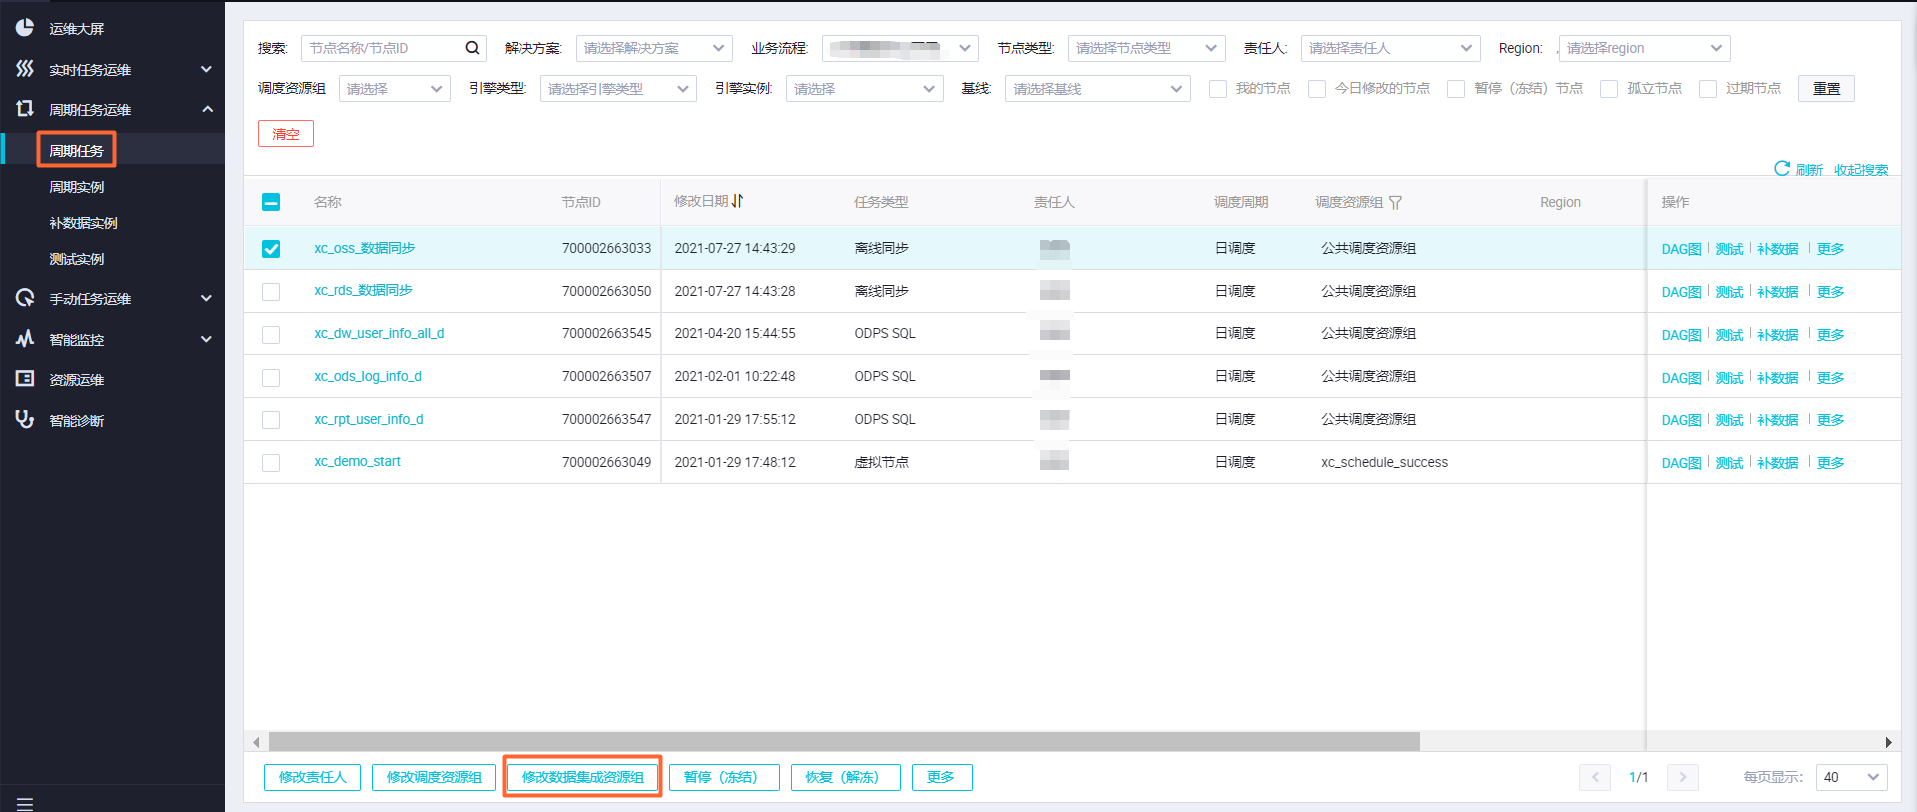Uncheck the xc_oss_数据同步 row checkbox
The width and height of the screenshot is (1917, 812).
pyautogui.click(x=271, y=249)
